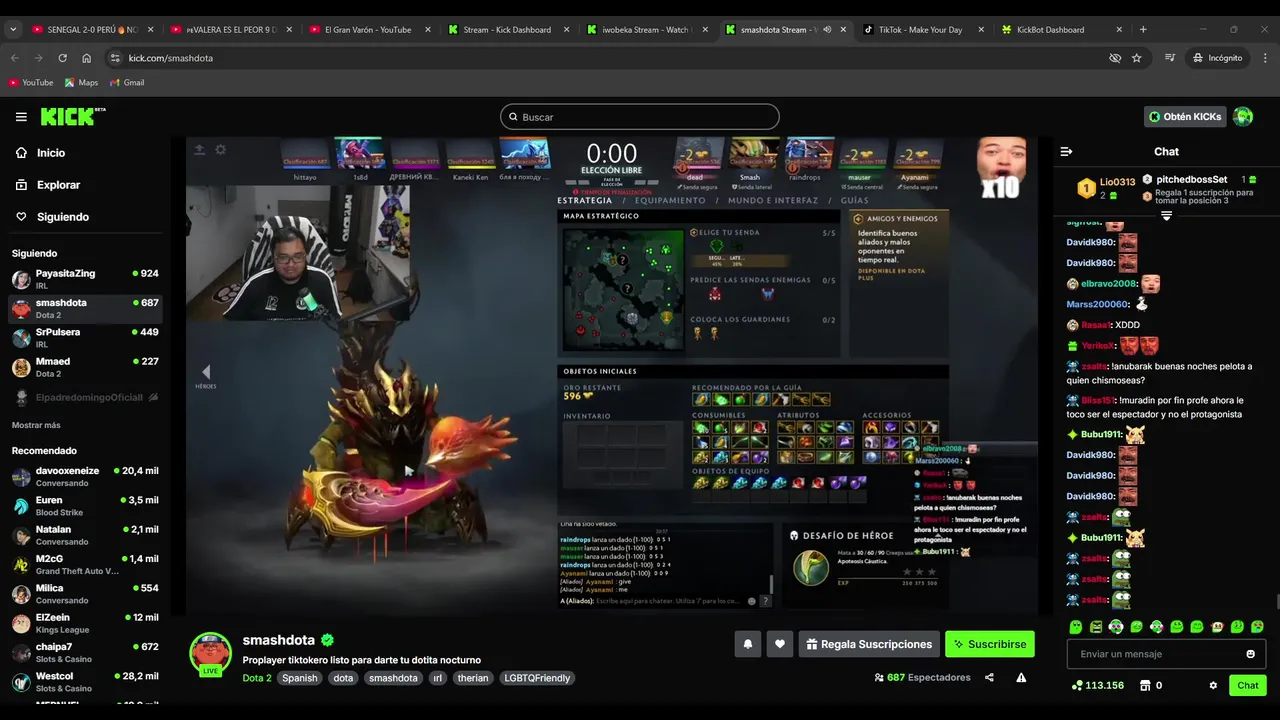
Task: View site information icon in address bar
Action: point(115,58)
